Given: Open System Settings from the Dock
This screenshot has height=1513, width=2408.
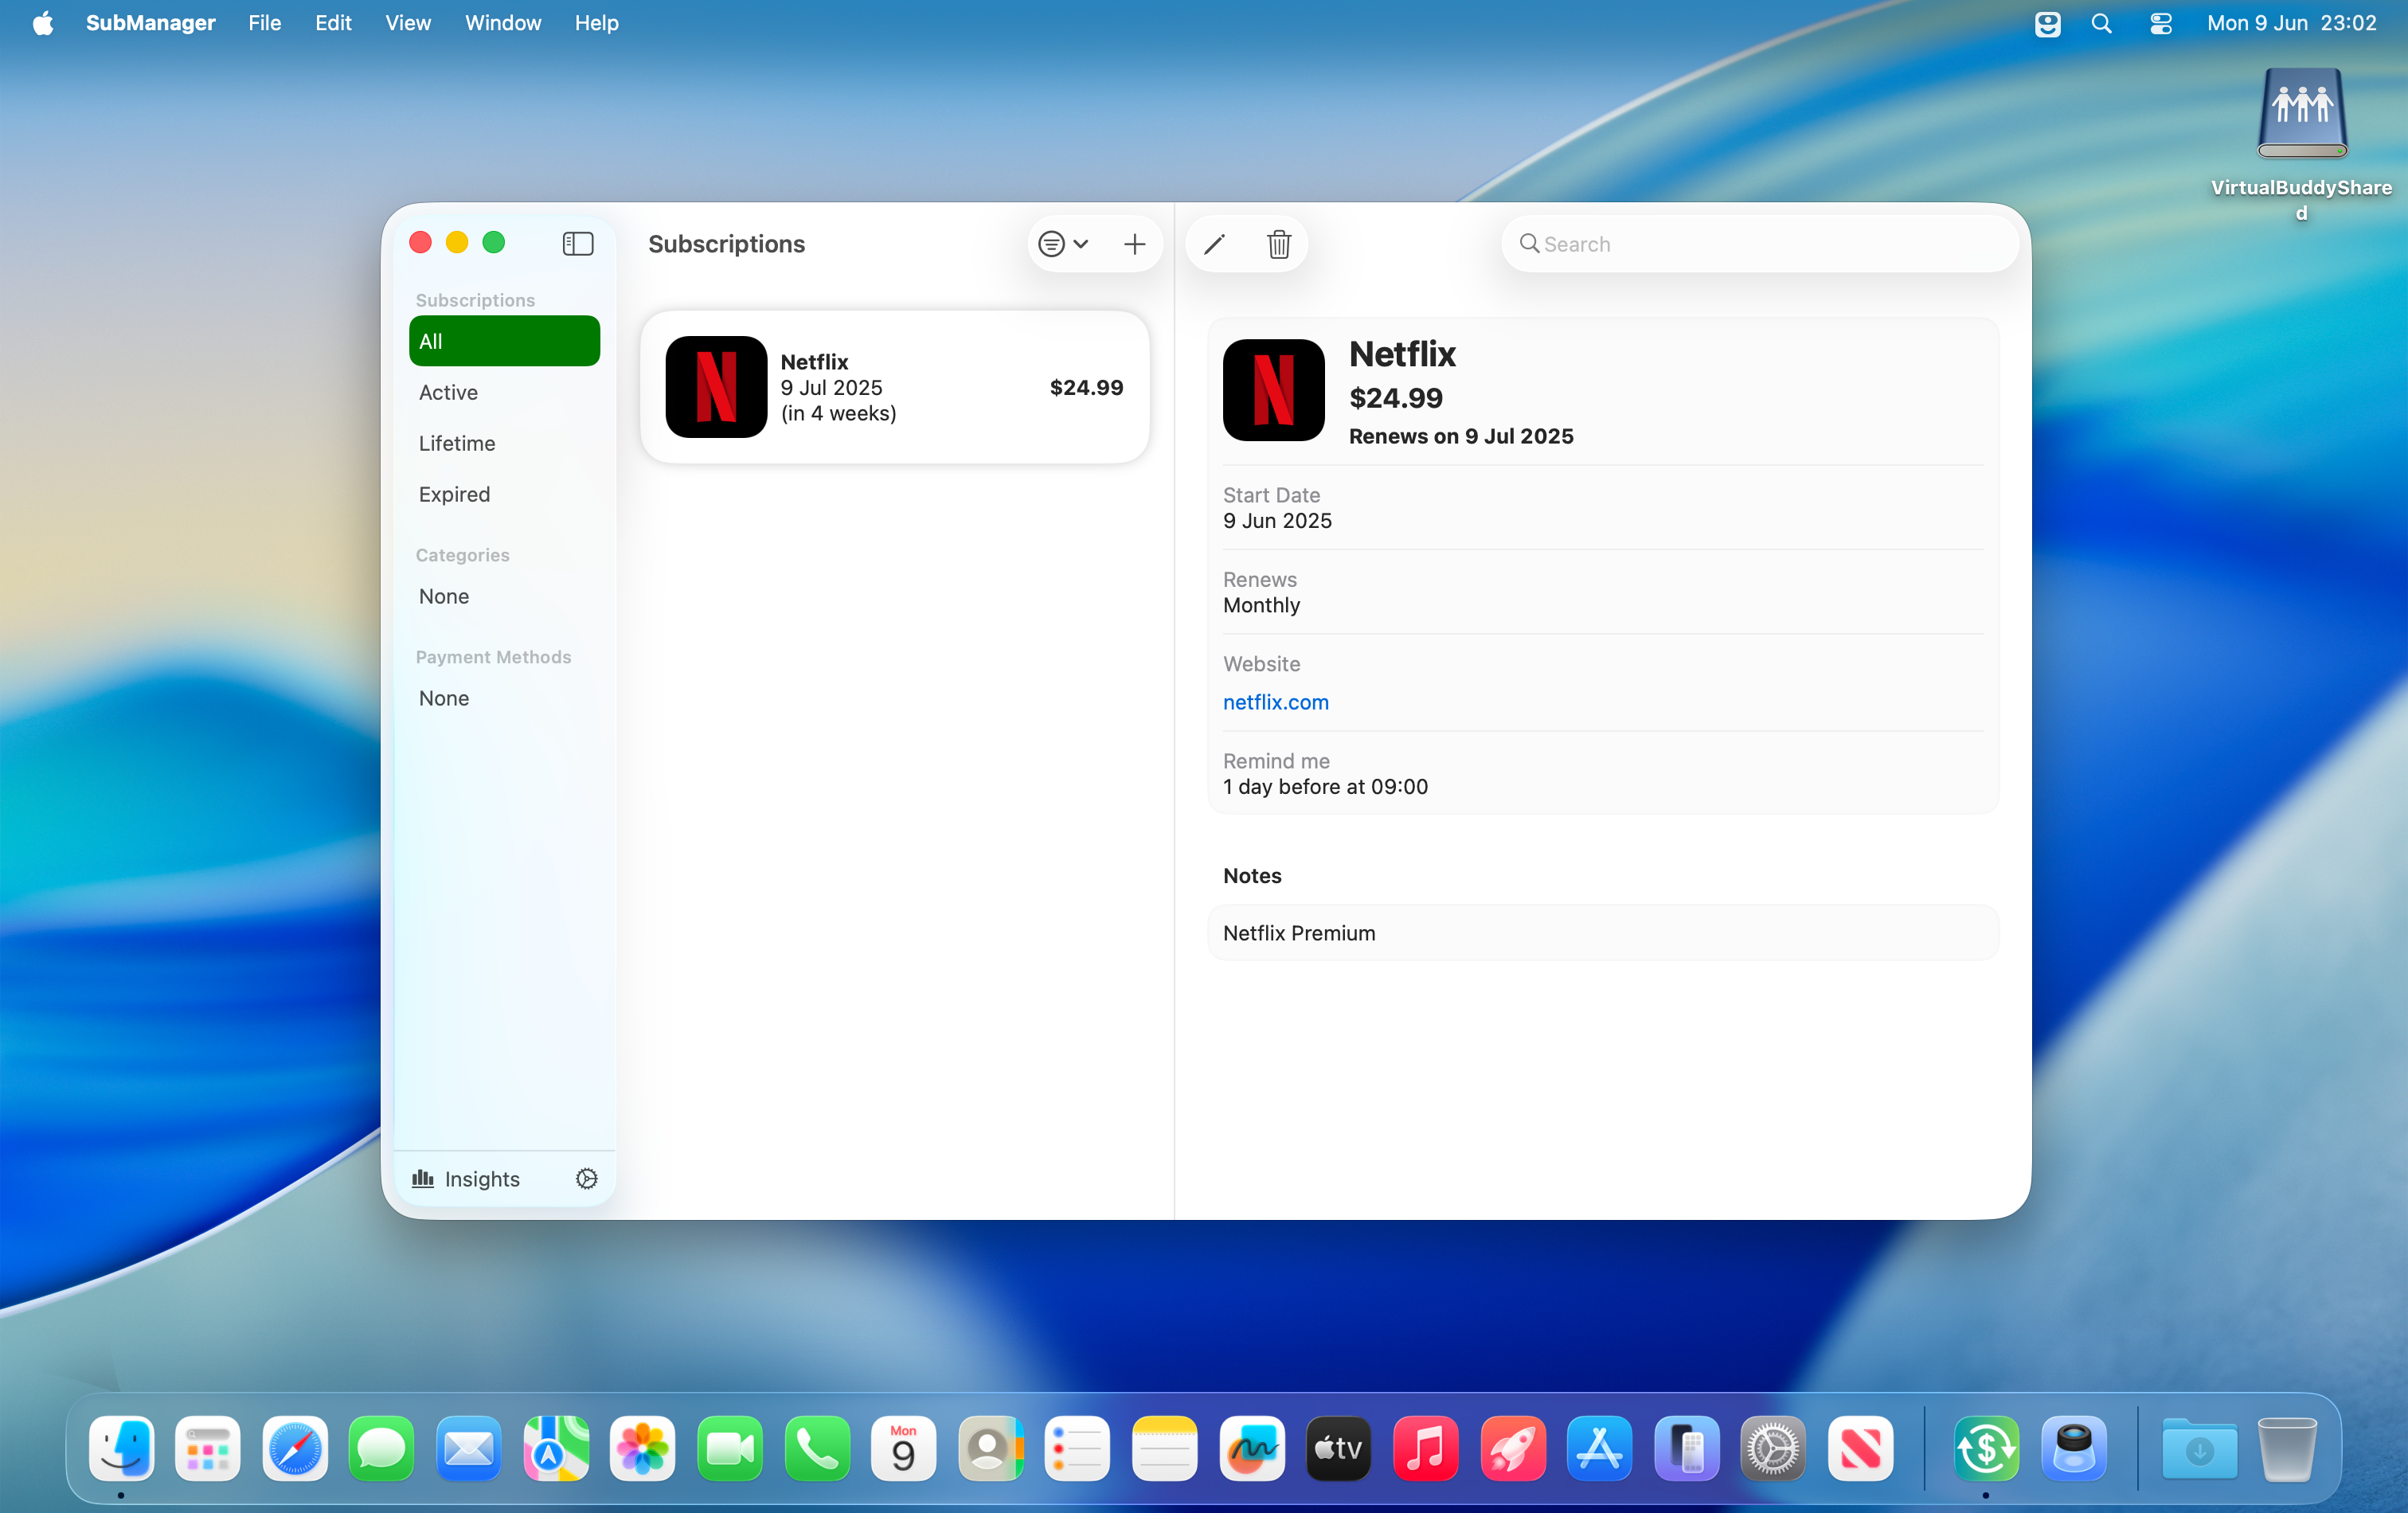Looking at the screenshot, I should (1774, 1447).
